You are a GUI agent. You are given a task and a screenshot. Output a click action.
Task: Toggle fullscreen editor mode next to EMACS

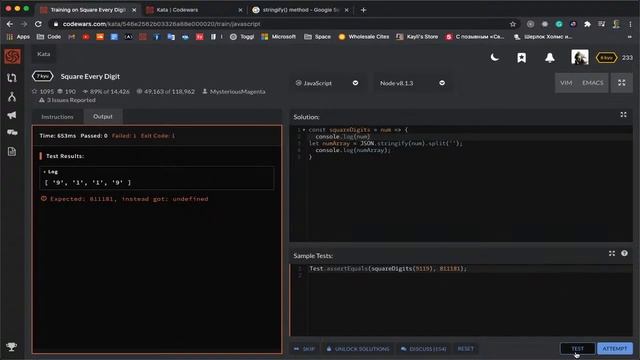(621, 83)
